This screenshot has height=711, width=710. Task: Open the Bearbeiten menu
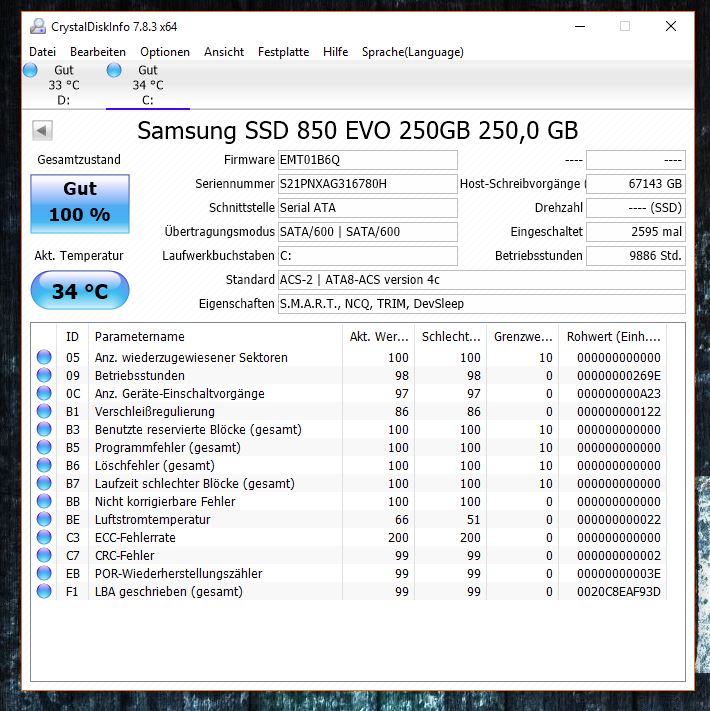[x=98, y=52]
